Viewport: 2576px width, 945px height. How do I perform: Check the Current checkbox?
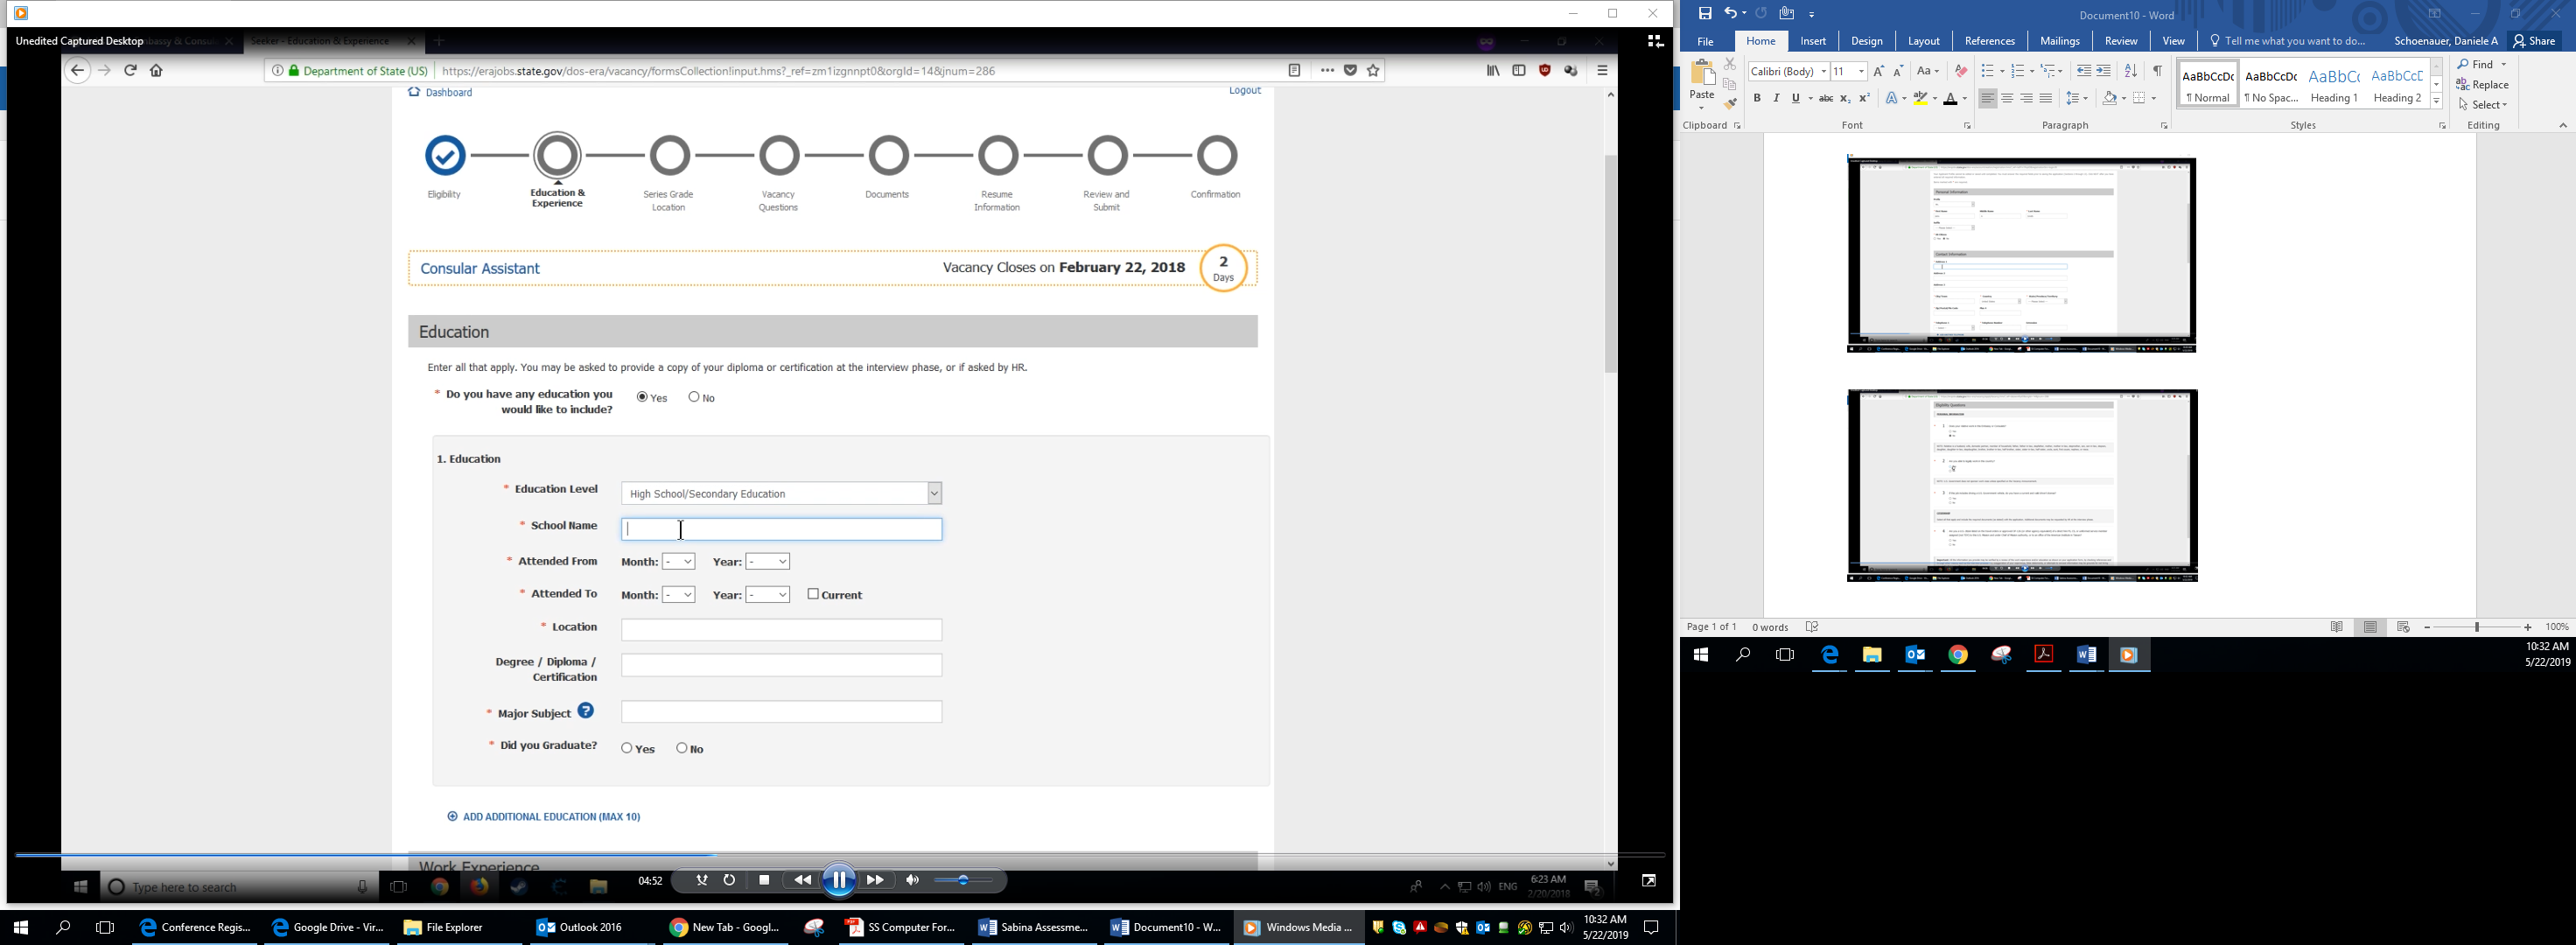(813, 594)
